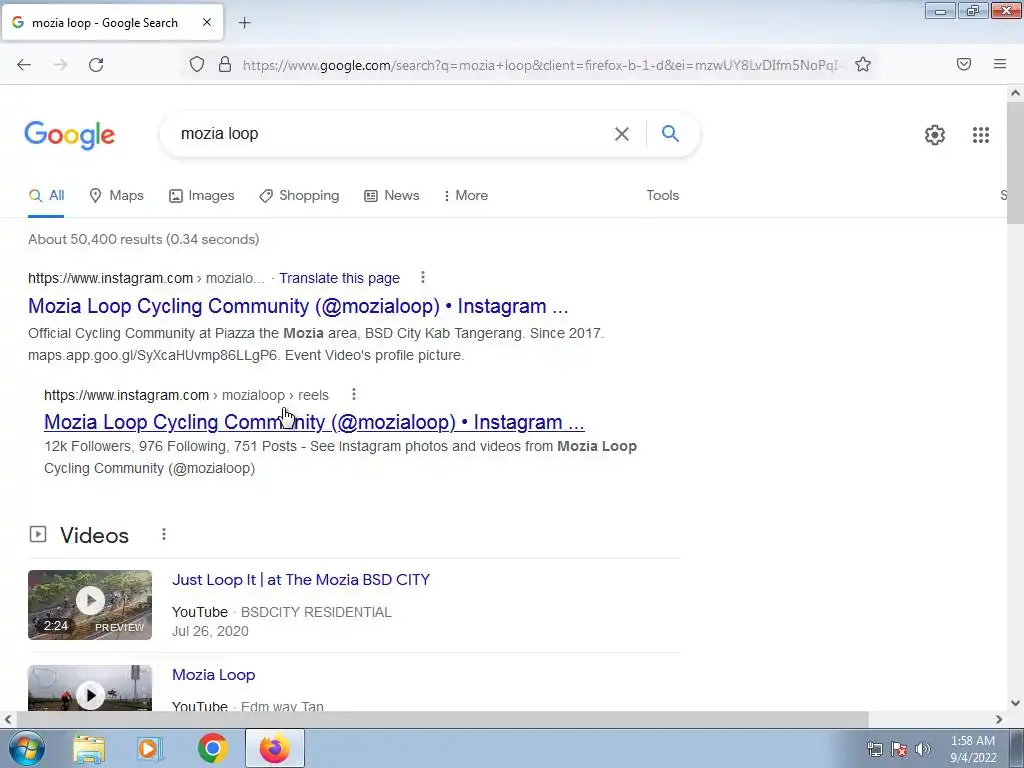
Task: Click the browser address bar URL
Action: [x=542, y=65]
